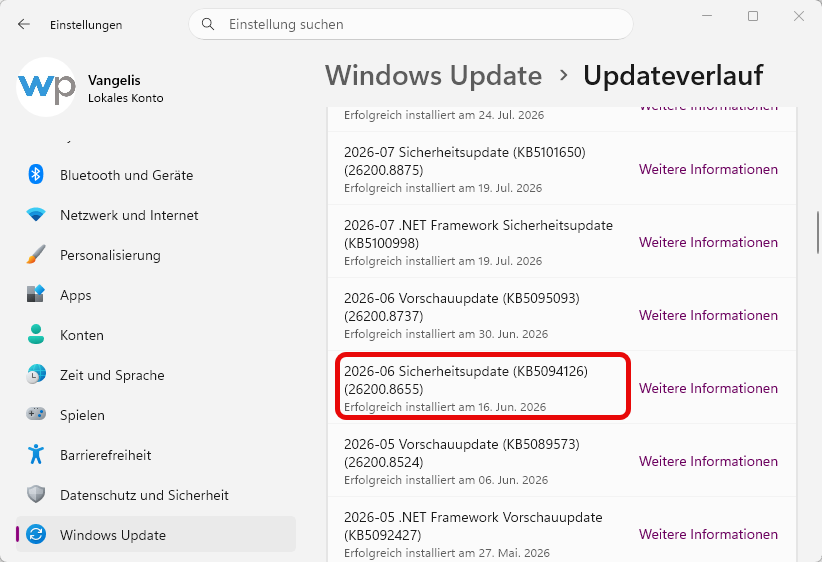Click the Lokales Konto label
Viewport: 822px width, 562px height.
(126, 98)
